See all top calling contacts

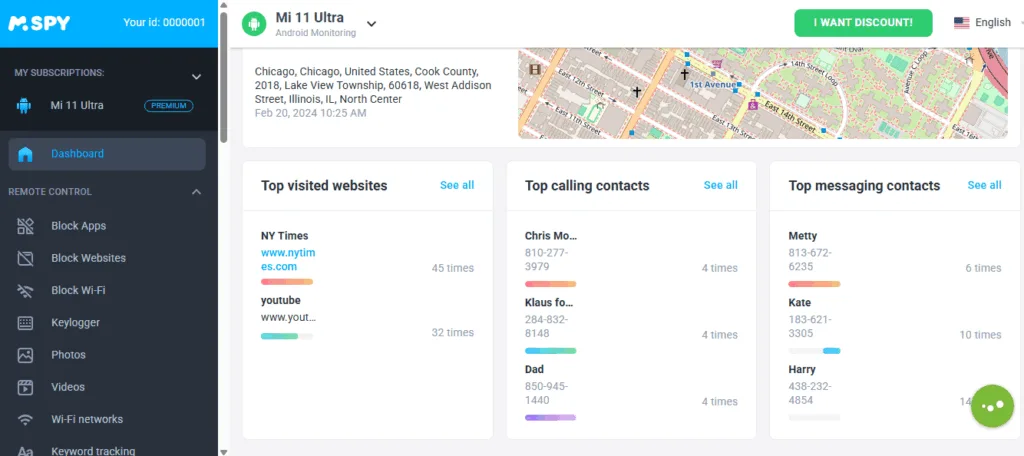pyautogui.click(x=720, y=186)
